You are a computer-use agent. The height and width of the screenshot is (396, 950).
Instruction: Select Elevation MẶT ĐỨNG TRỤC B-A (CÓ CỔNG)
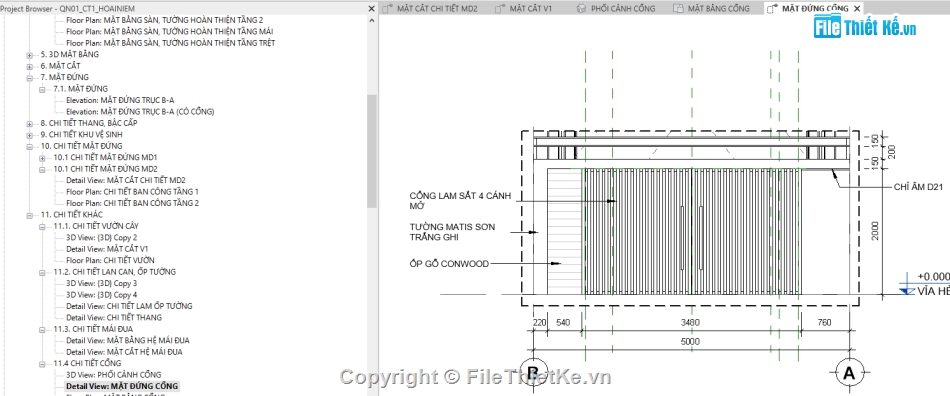pyautogui.click(x=140, y=112)
